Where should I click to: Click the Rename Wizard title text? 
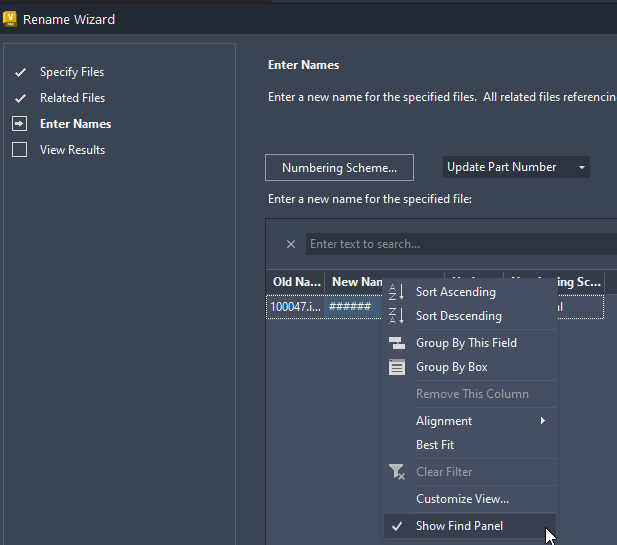click(x=69, y=19)
